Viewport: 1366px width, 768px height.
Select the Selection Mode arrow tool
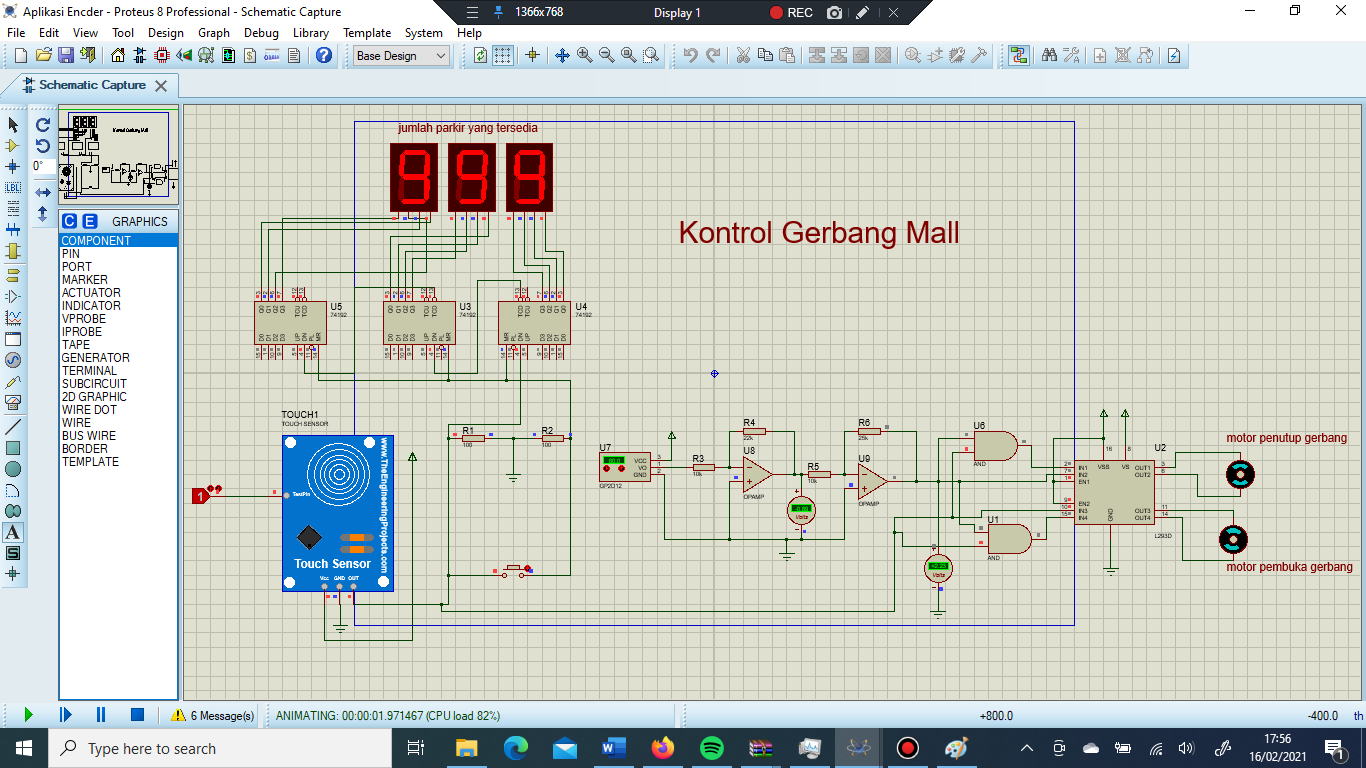[x=13, y=124]
